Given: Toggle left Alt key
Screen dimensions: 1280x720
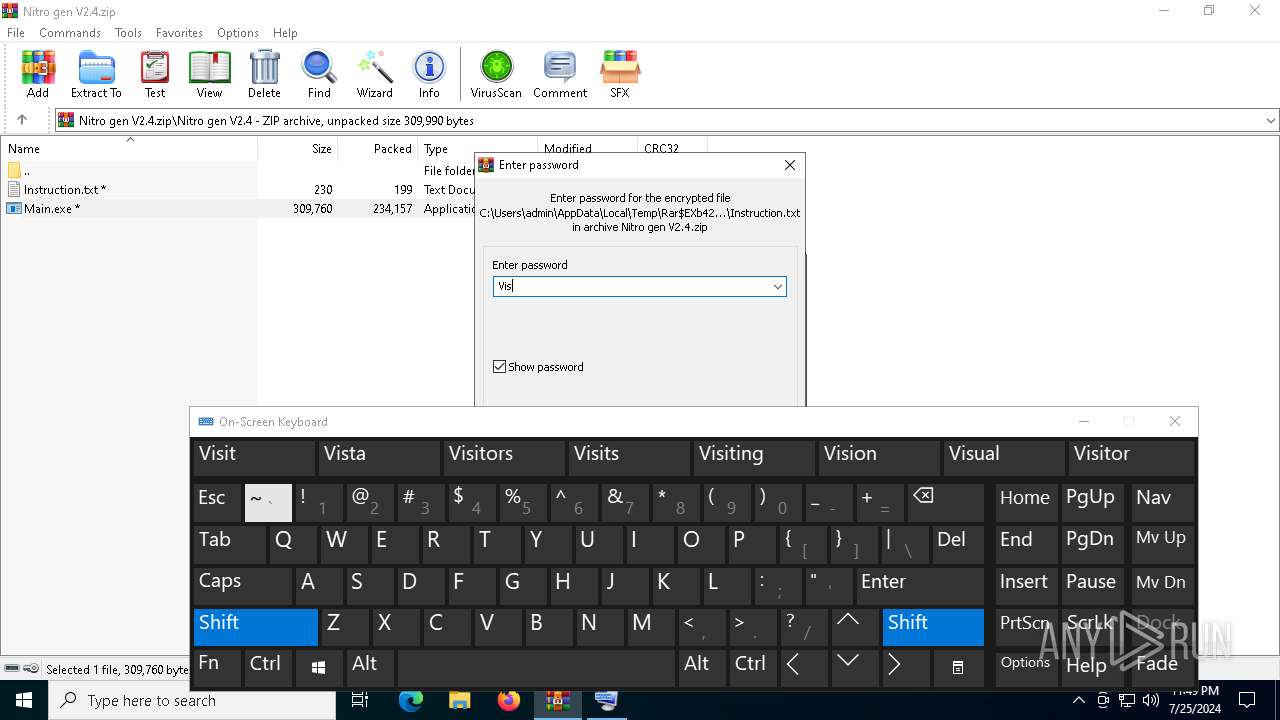Looking at the screenshot, I should click(369, 667).
